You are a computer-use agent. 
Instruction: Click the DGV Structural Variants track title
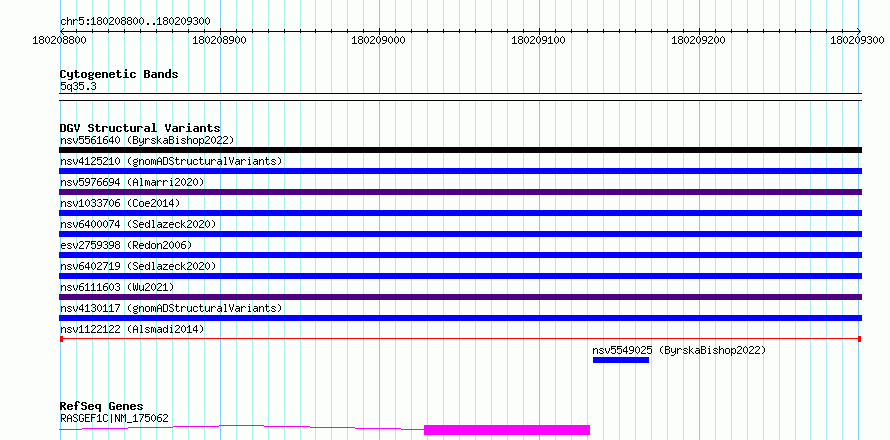coord(140,128)
